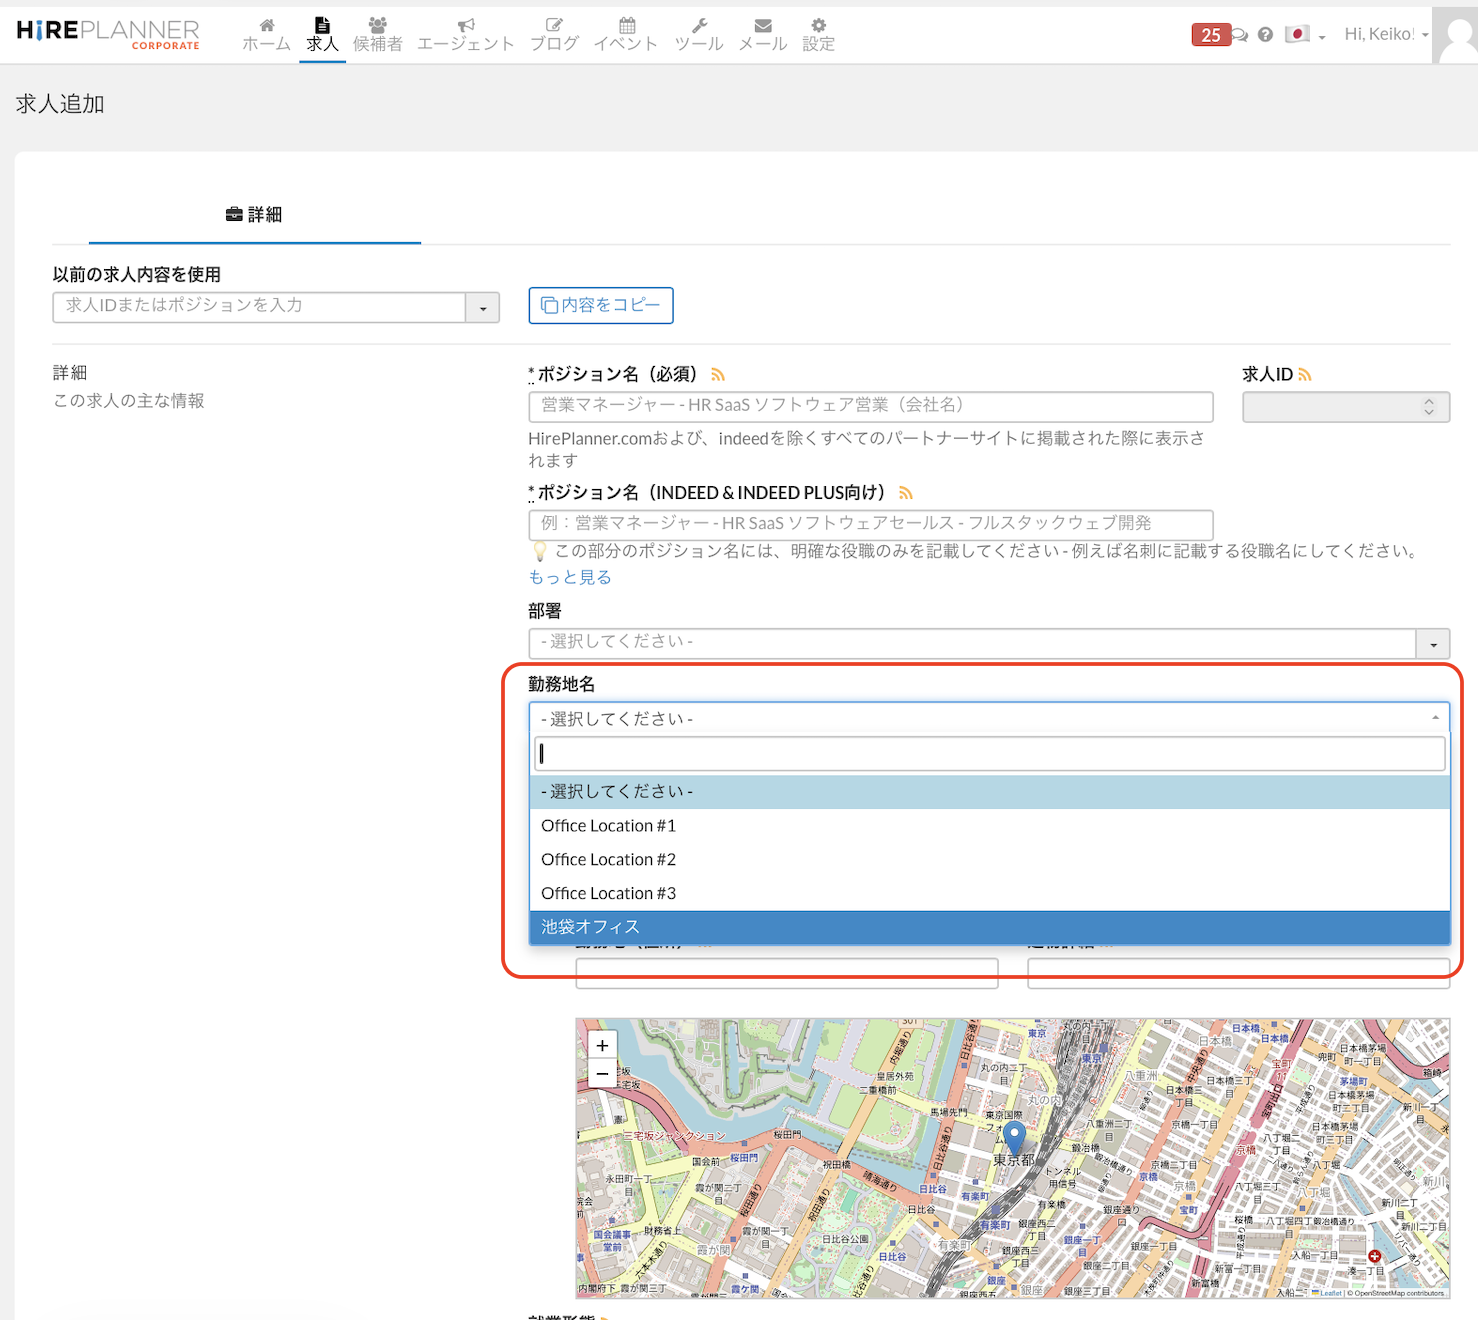Image resolution: width=1478 pixels, height=1320 pixels.
Task: Select Office Location #2 option
Action: [x=608, y=860]
